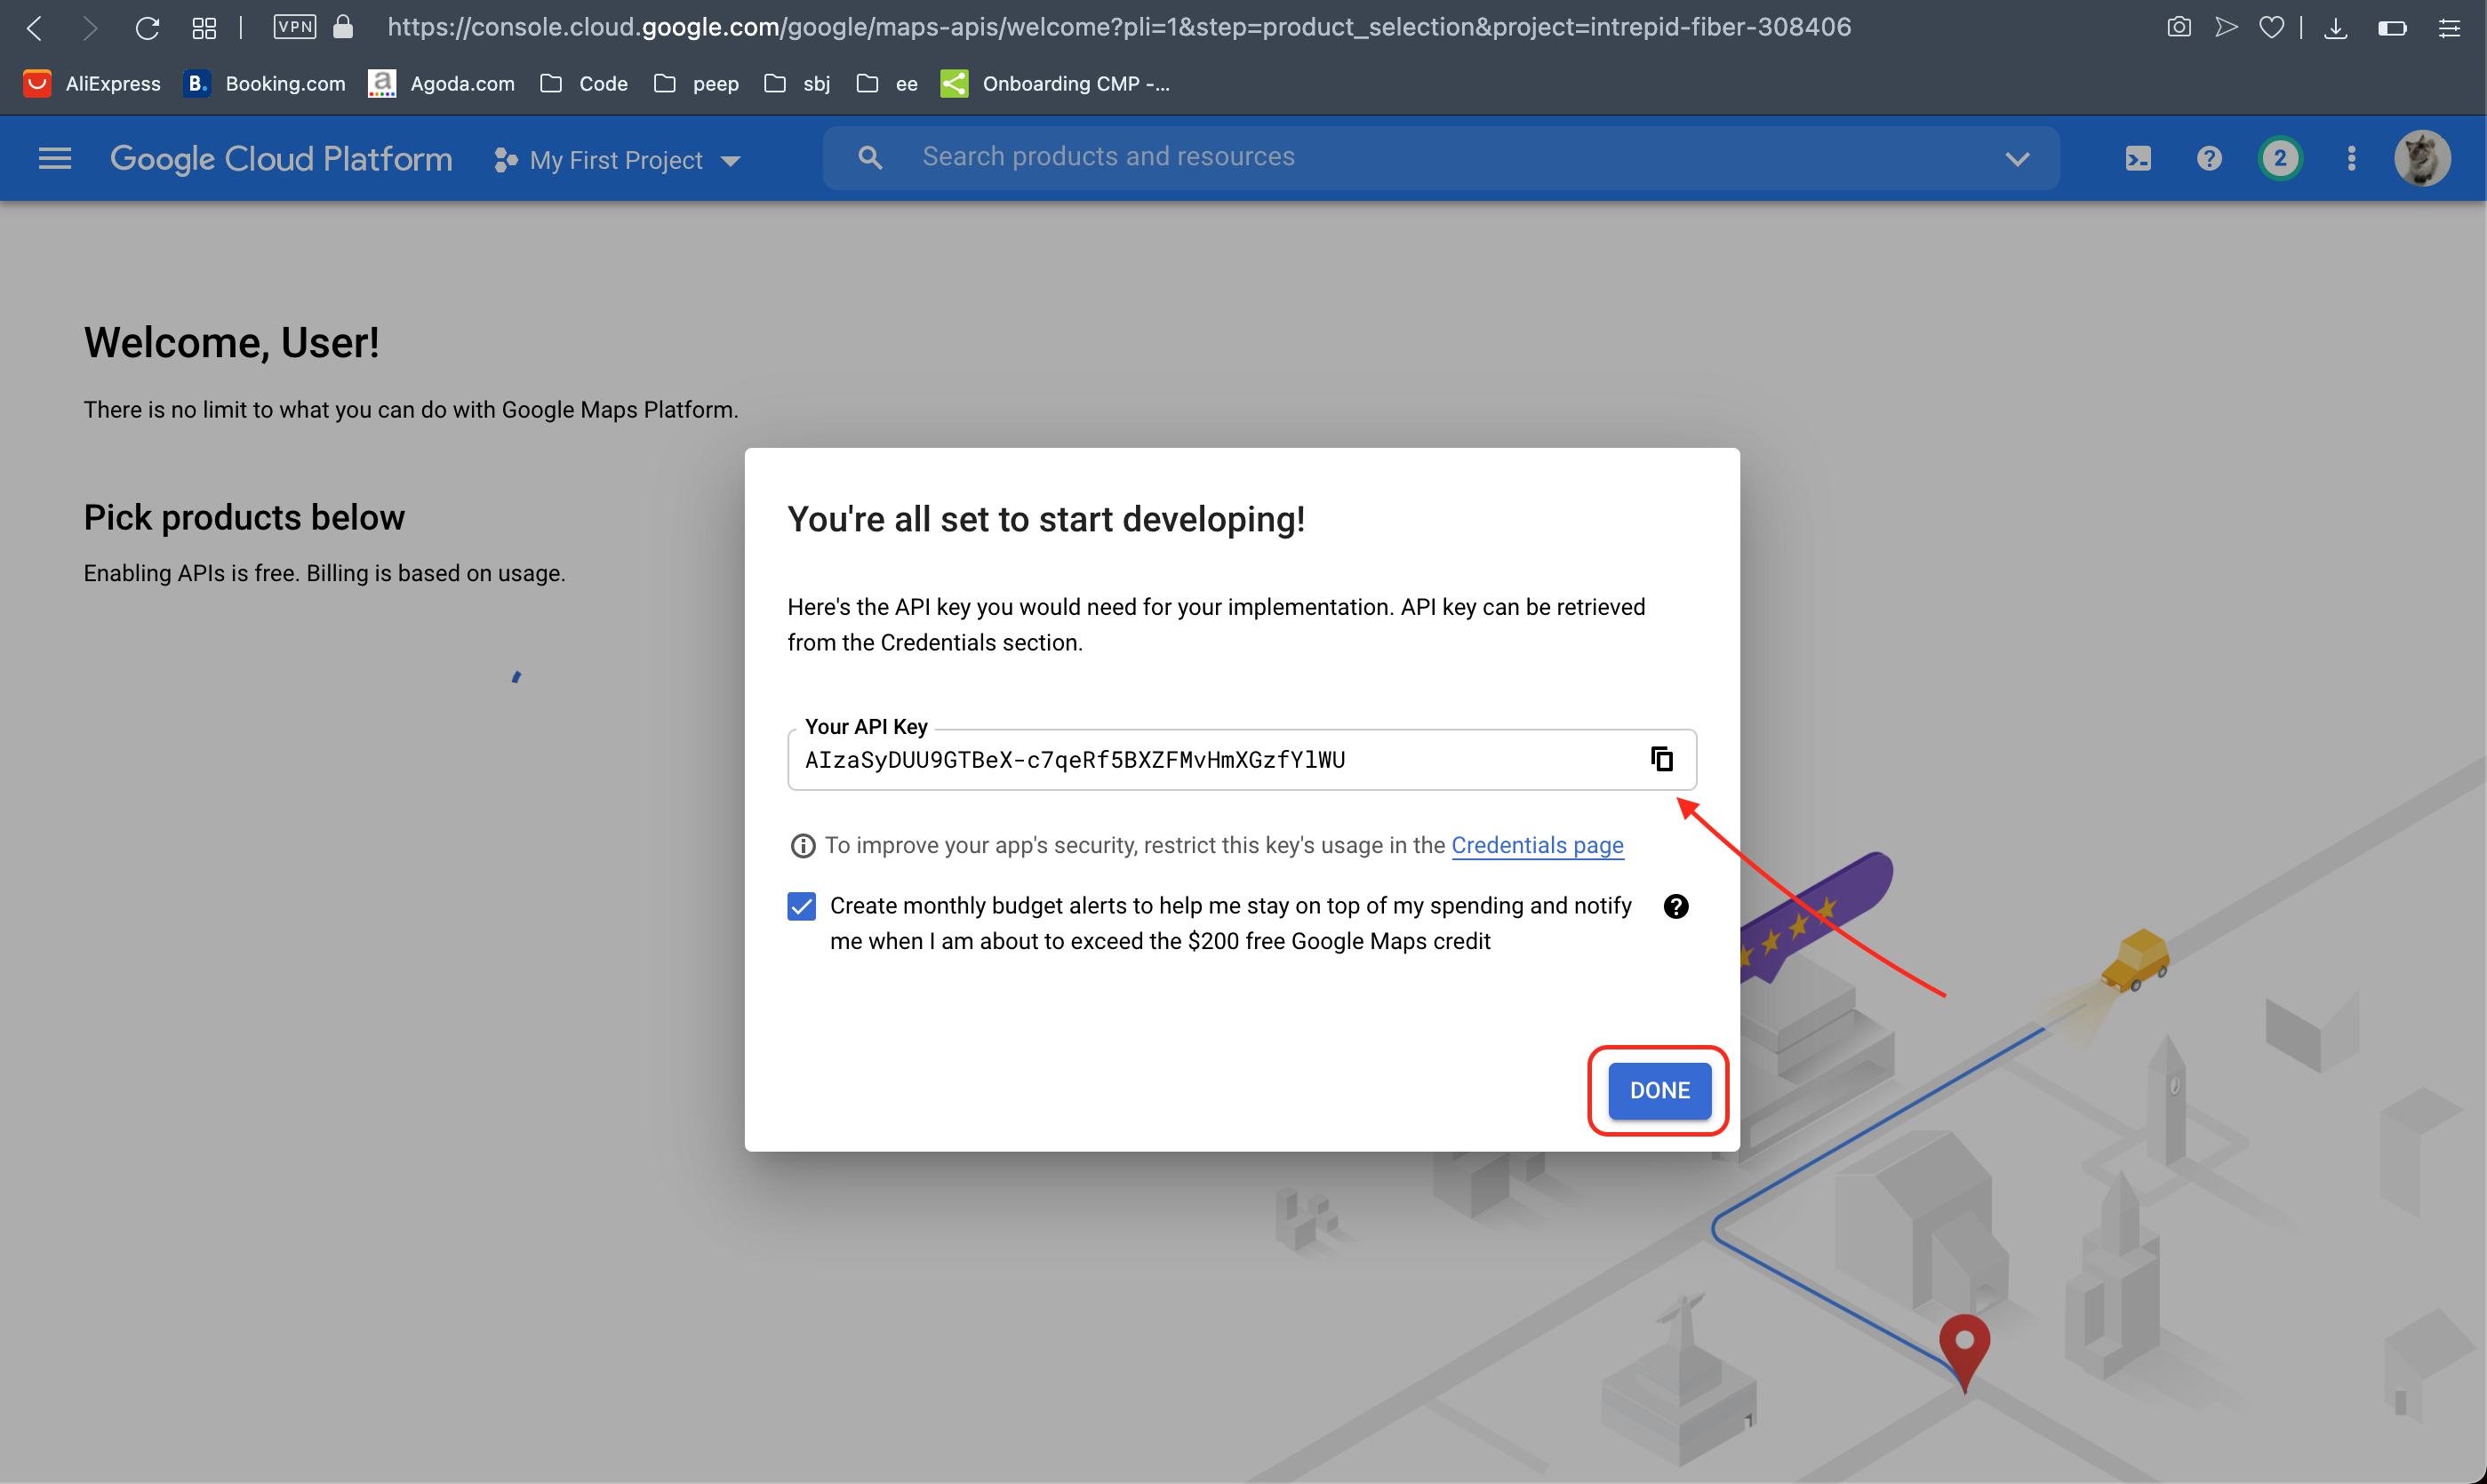2487x1484 pixels.
Task: Open the Onboarding CMP bookmark
Action: [1055, 84]
